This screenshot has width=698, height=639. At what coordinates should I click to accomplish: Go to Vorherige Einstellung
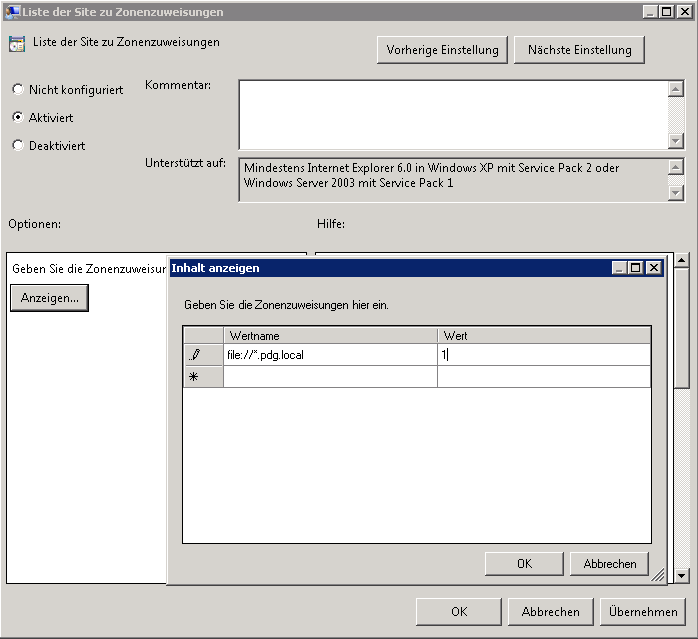pyautogui.click(x=442, y=50)
